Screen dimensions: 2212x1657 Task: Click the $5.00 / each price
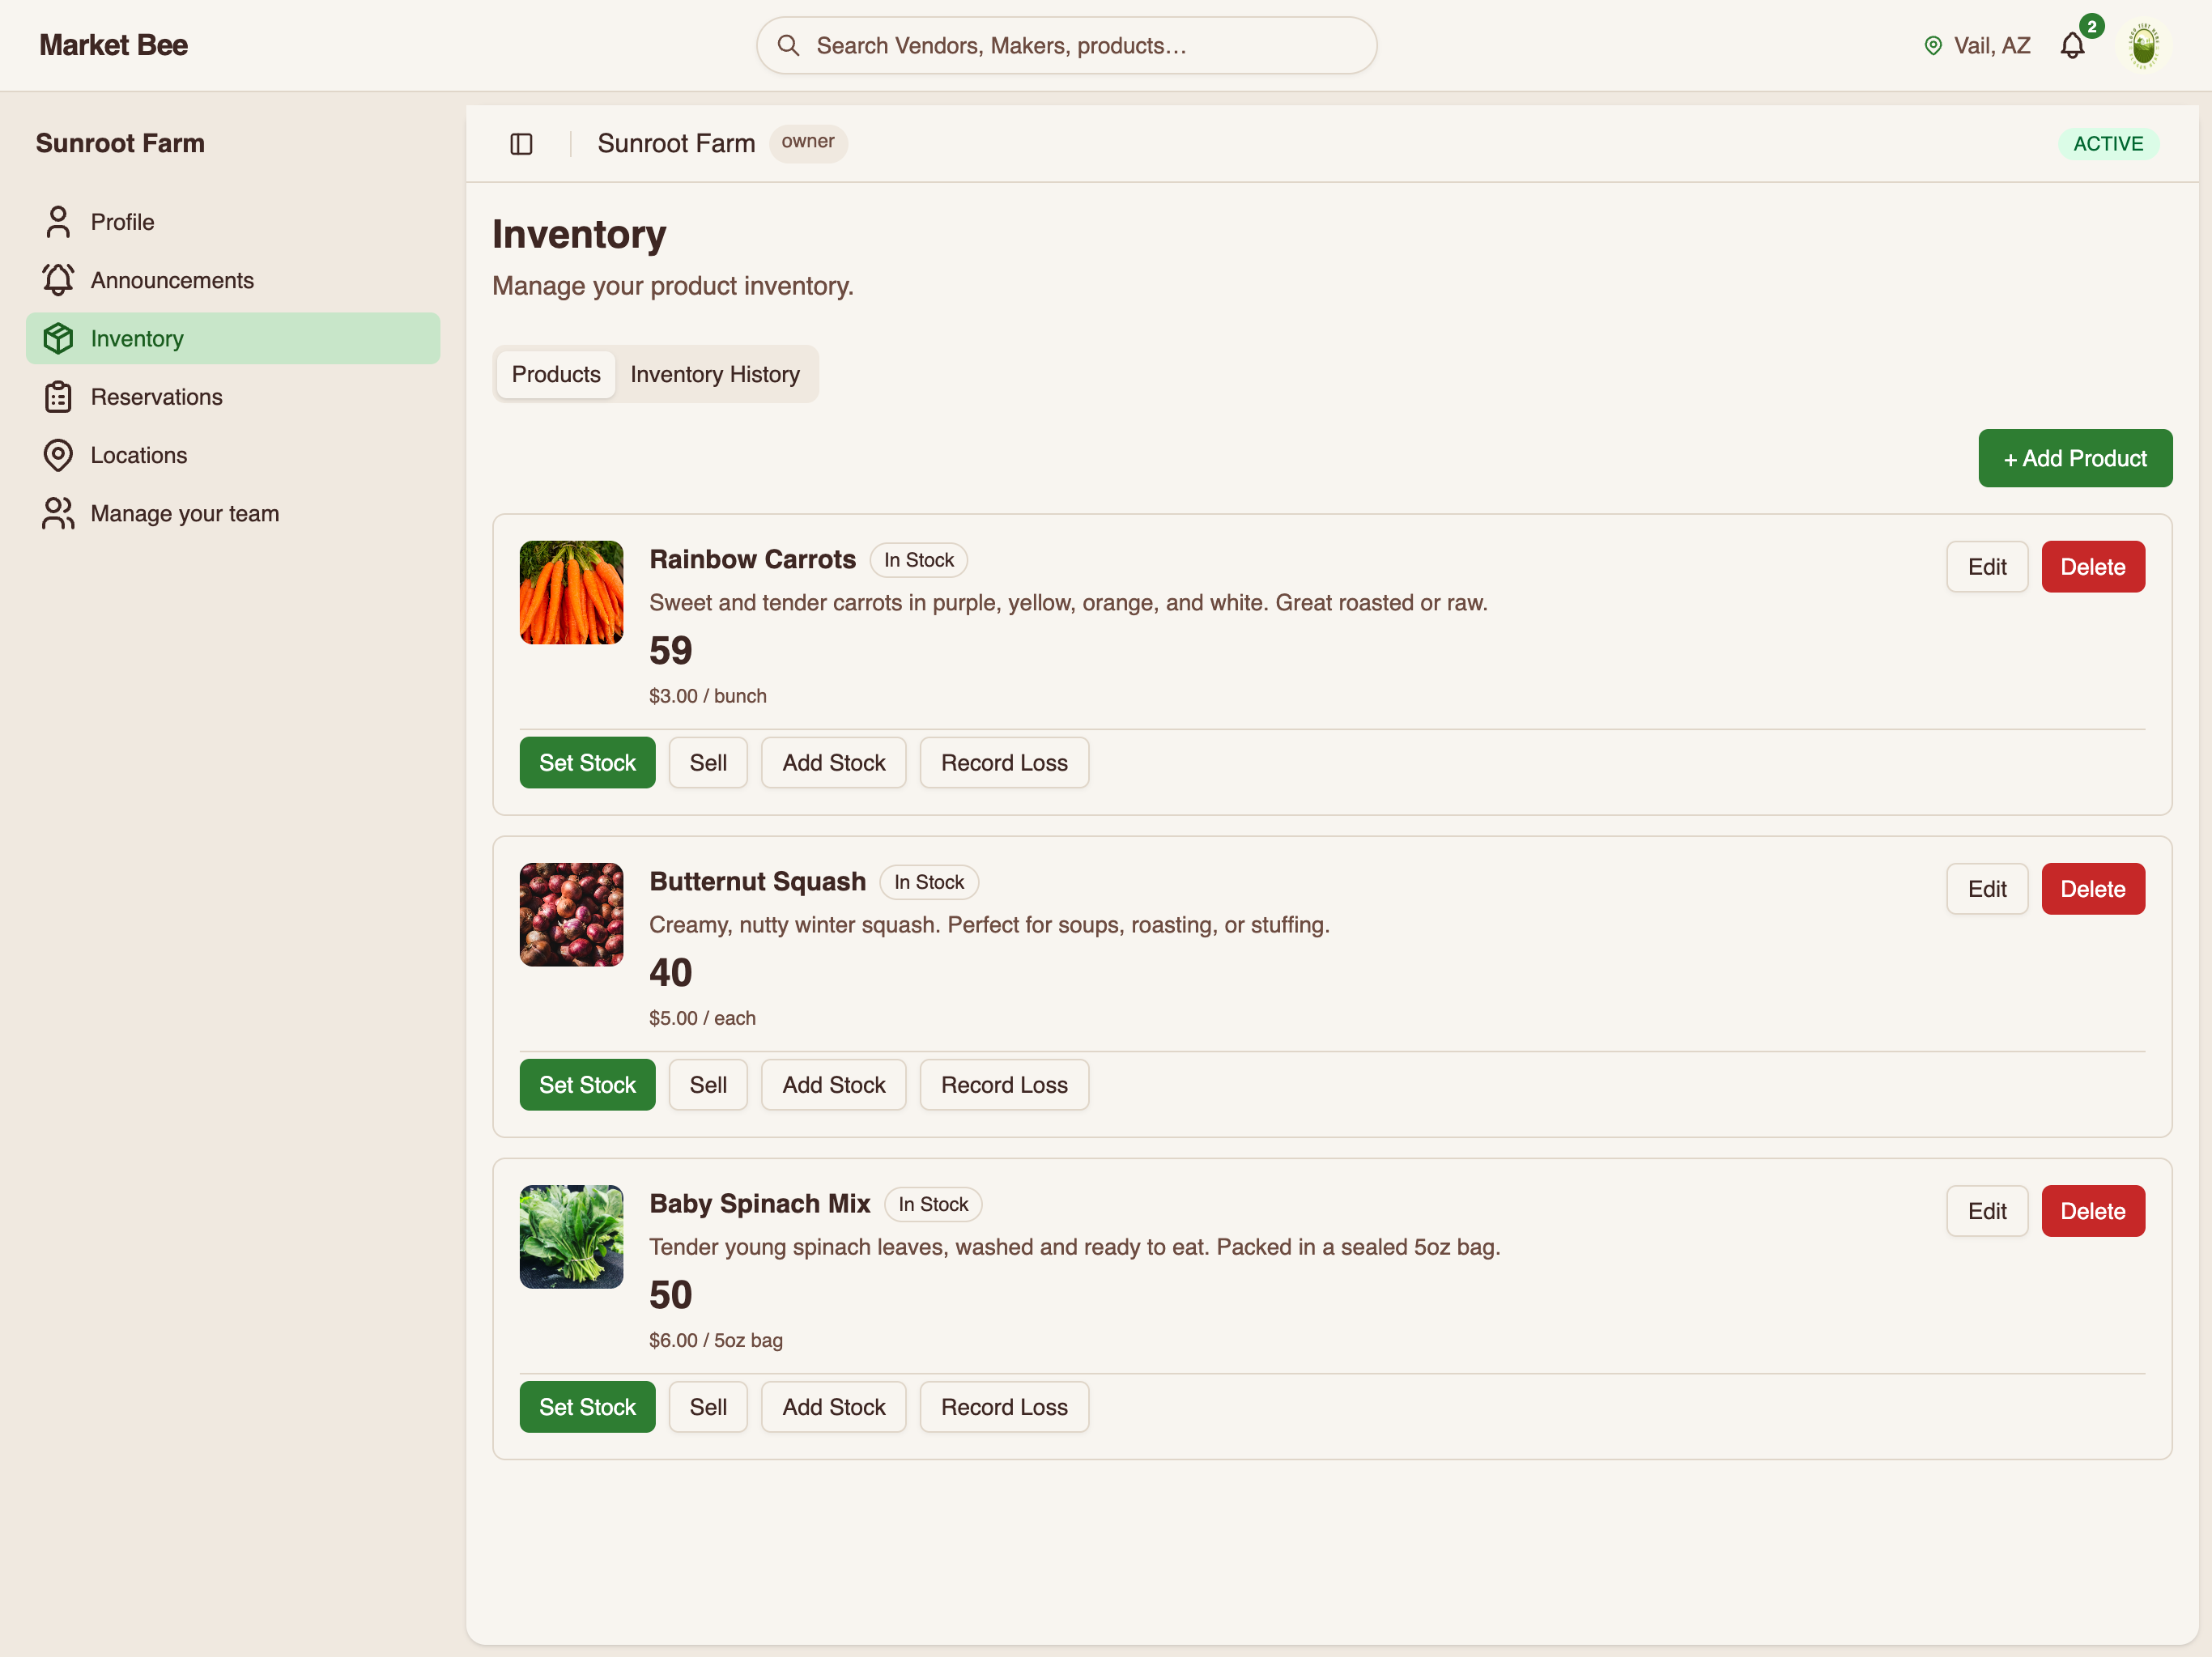click(702, 1018)
